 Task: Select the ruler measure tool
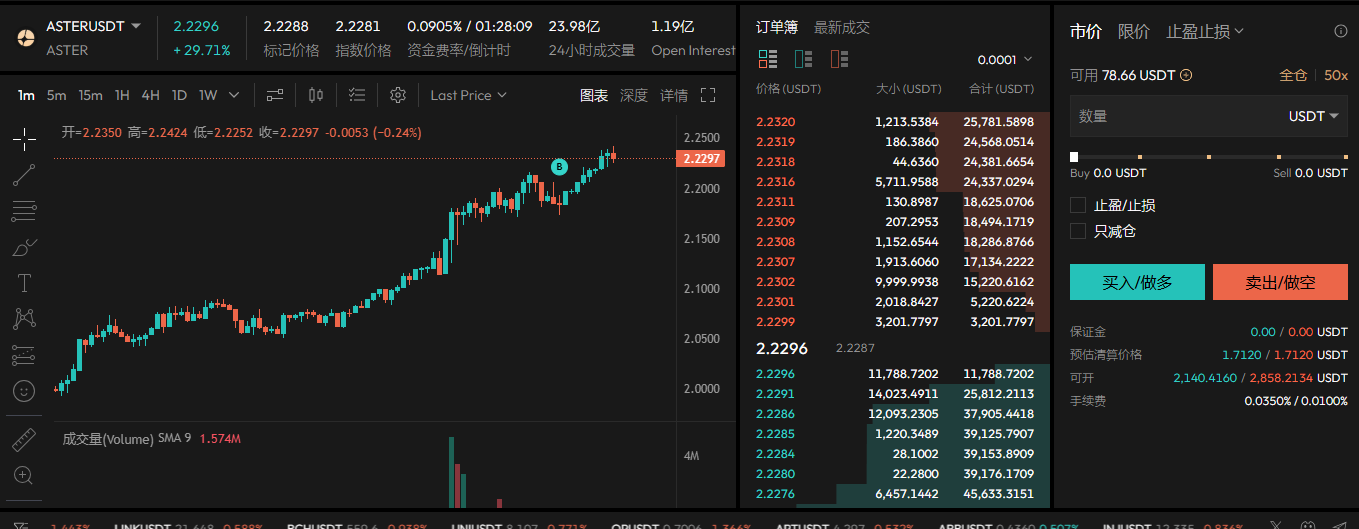coord(25,439)
